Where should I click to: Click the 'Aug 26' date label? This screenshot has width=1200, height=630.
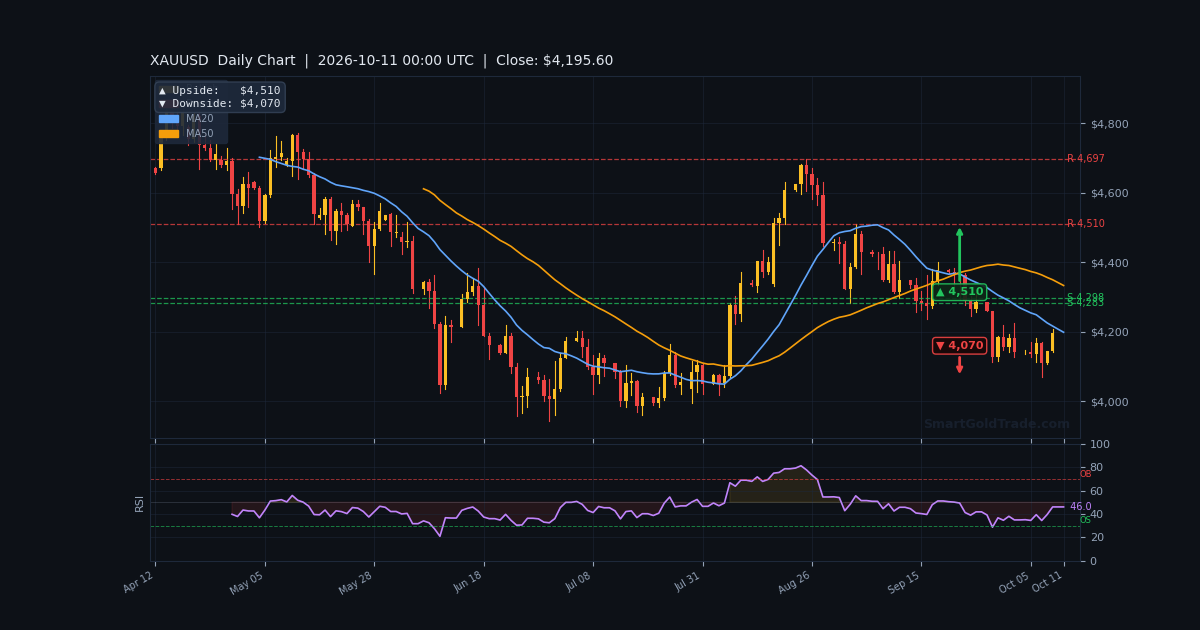tap(795, 581)
